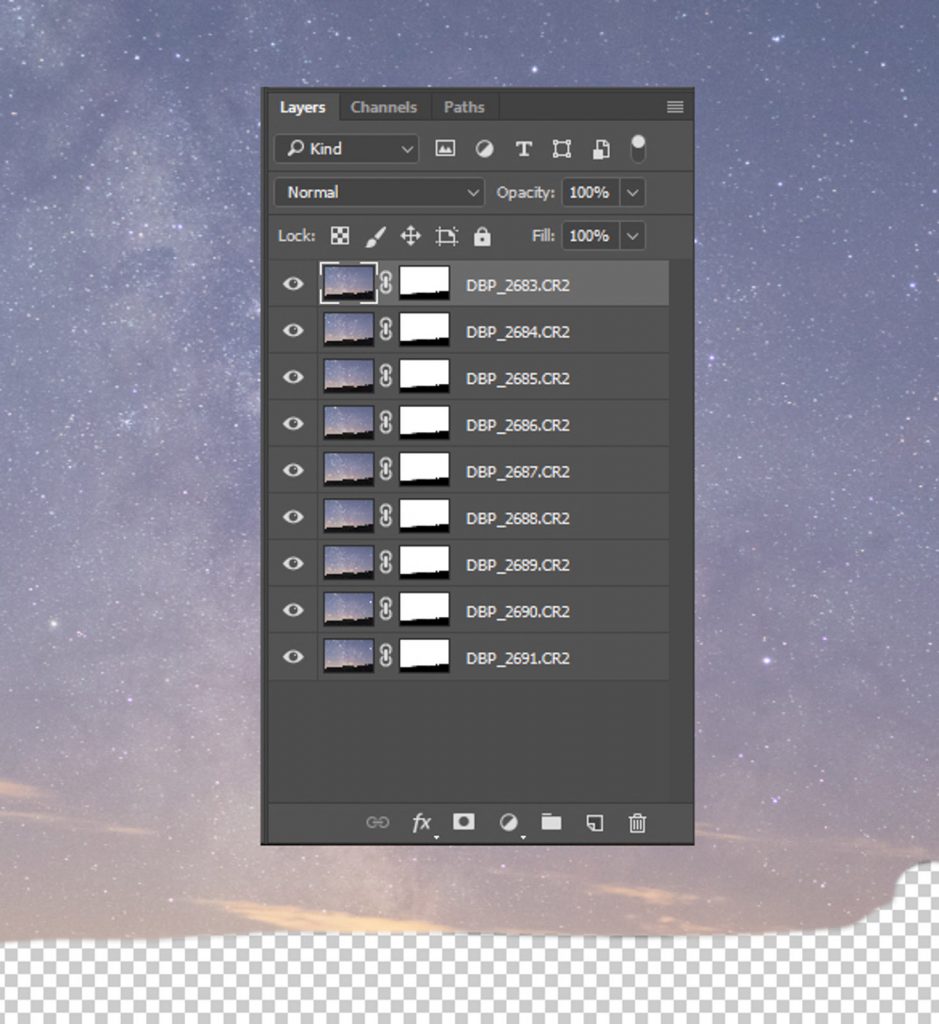Open the Kind filter dropdown

point(345,148)
